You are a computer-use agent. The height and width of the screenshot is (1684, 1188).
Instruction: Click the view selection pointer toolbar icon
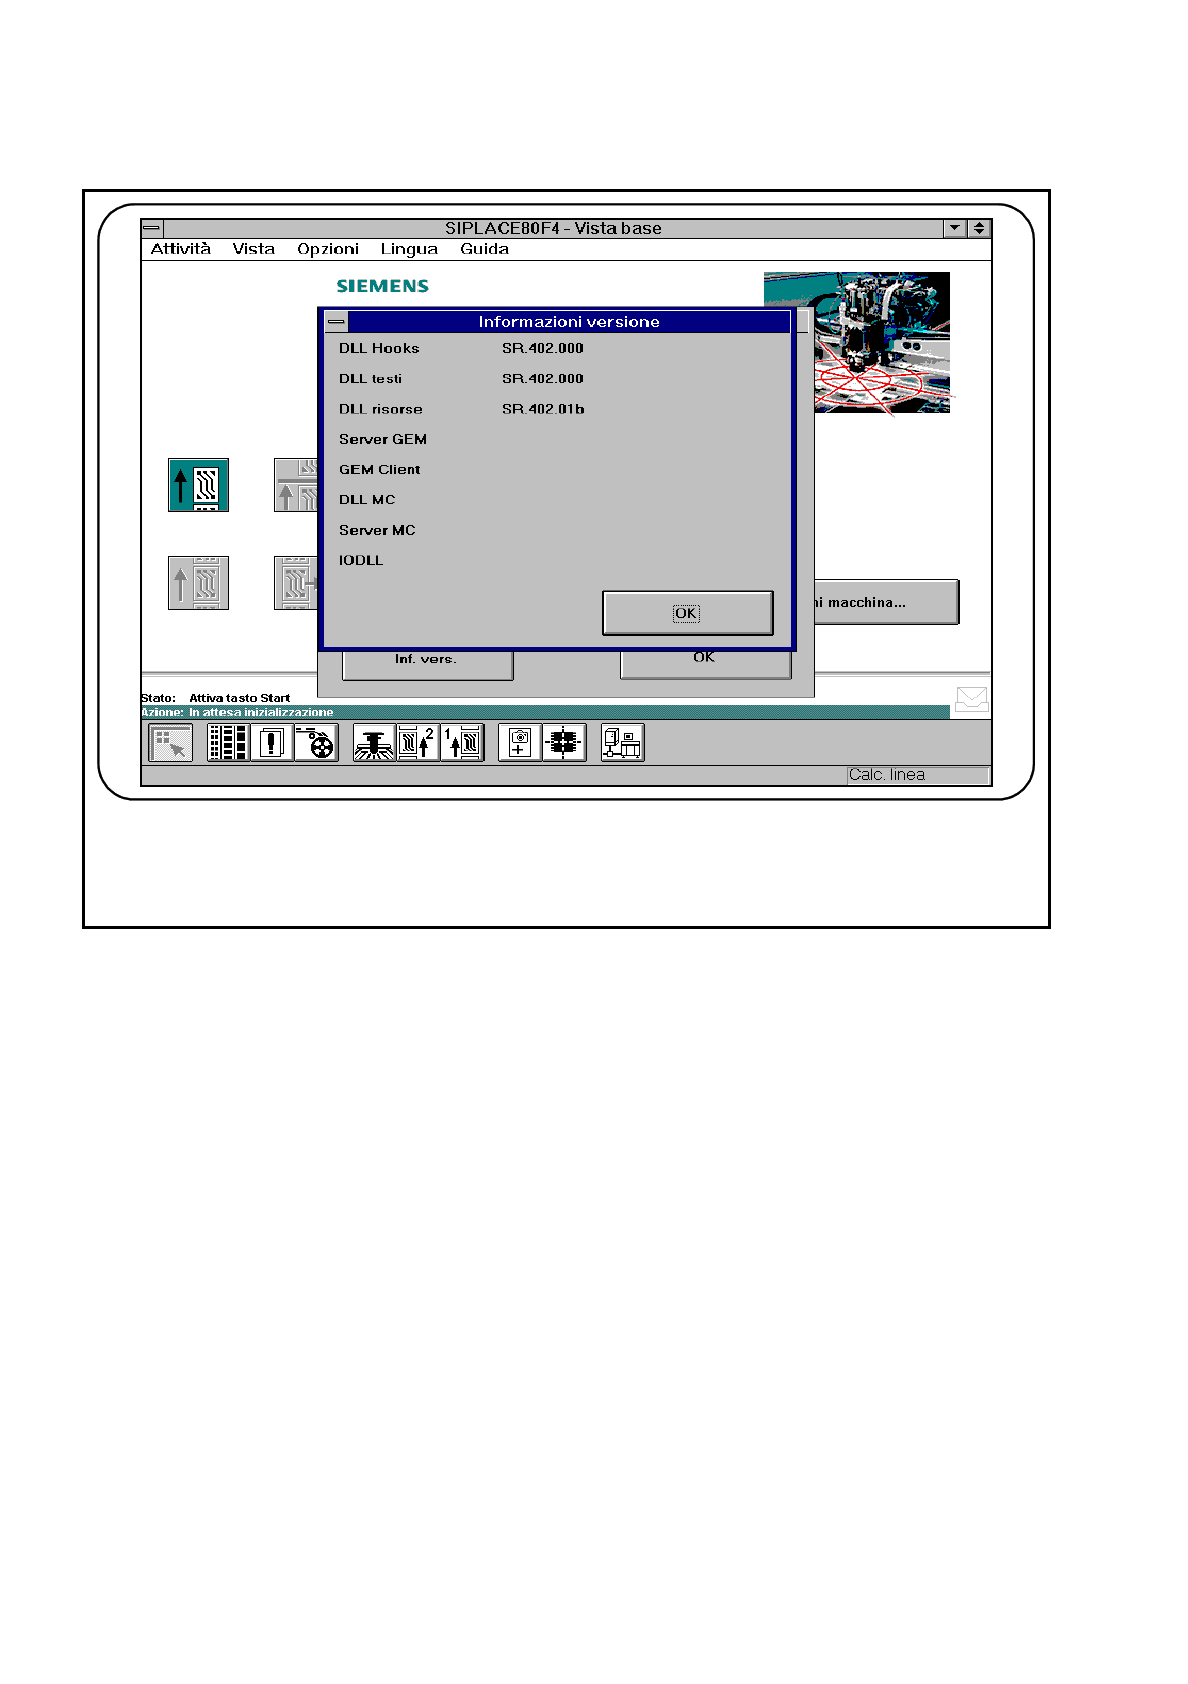click(x=171, y=743)
